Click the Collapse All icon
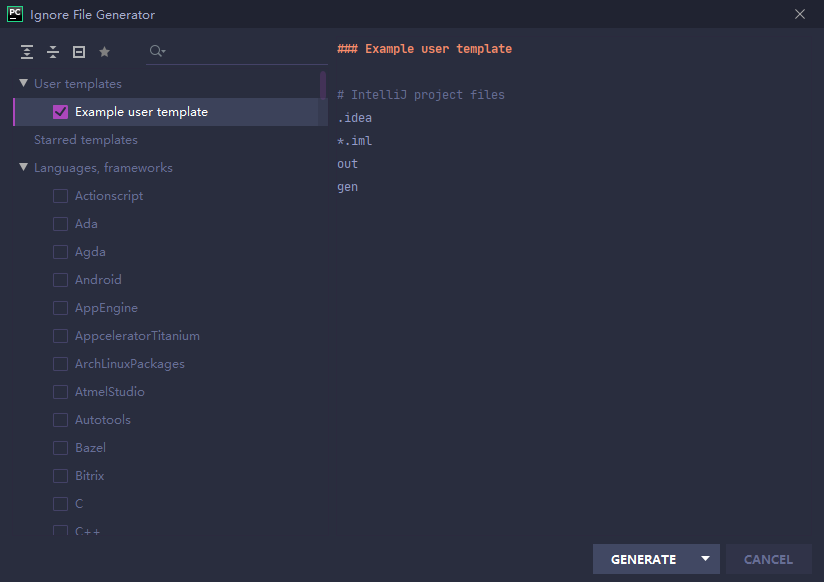Image resolution: width=824 pixels, height=582 pixels. (x=53, y=52)
